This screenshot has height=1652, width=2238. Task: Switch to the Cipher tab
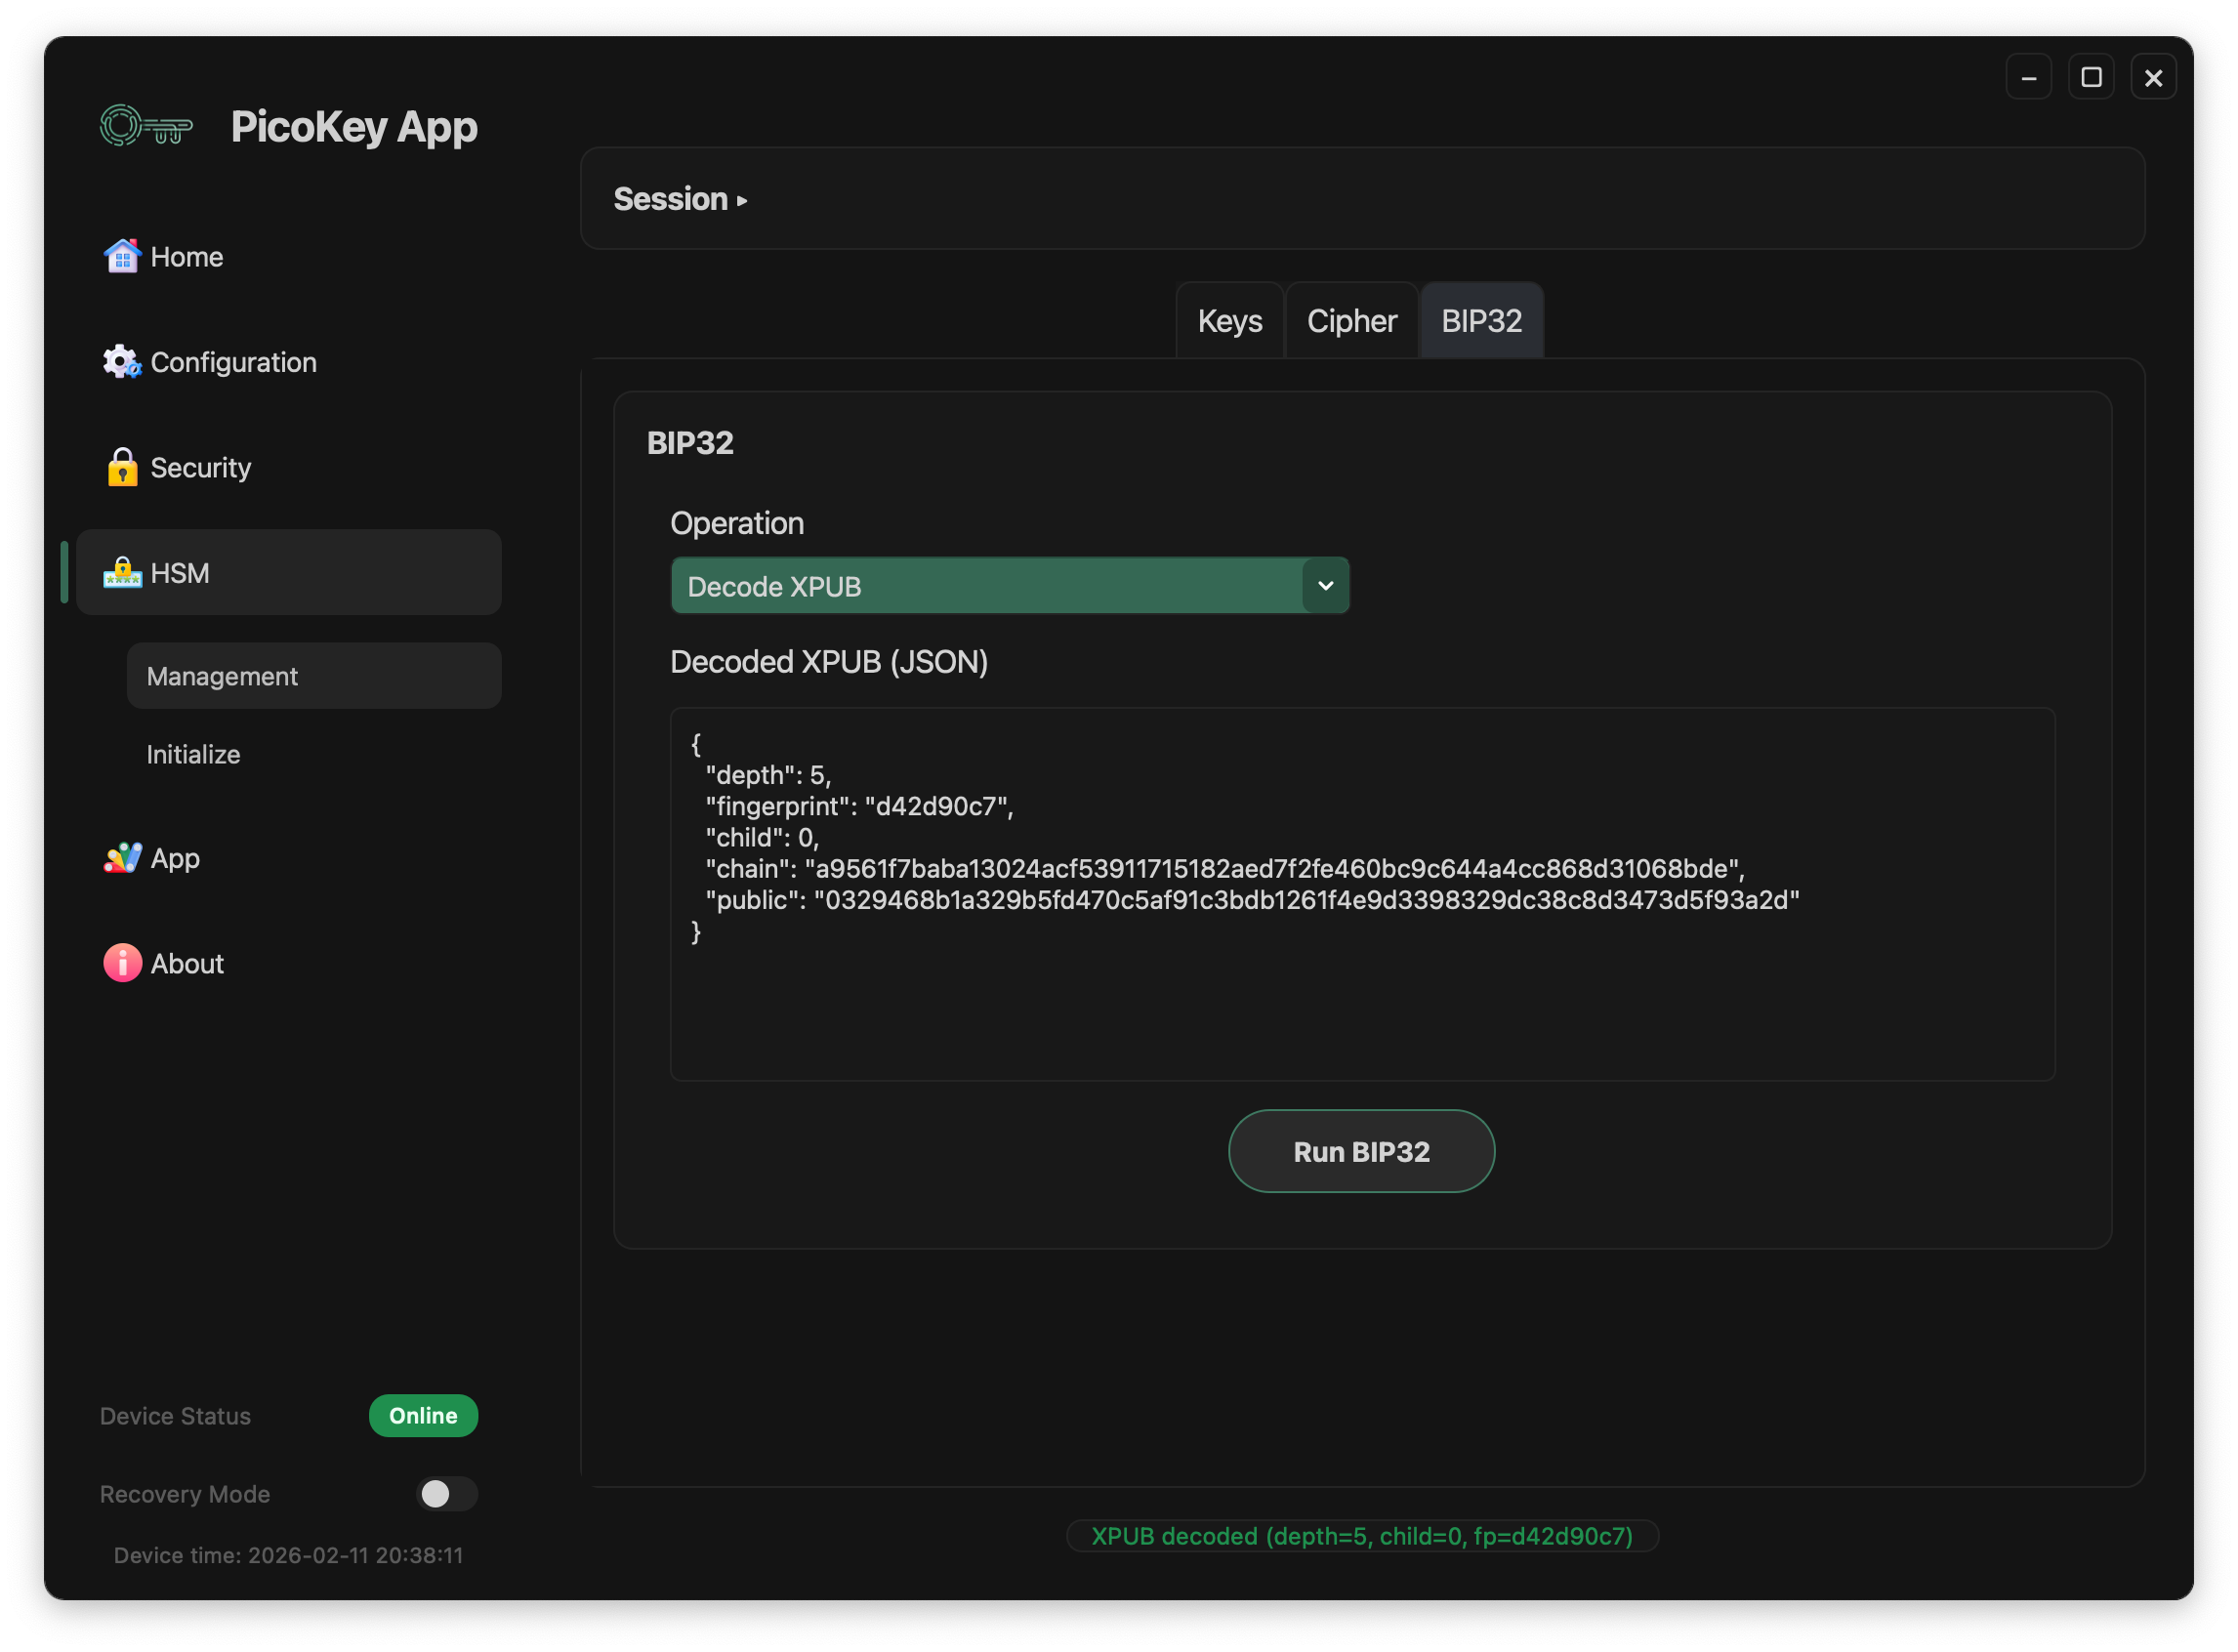[x=1351, y=320]
